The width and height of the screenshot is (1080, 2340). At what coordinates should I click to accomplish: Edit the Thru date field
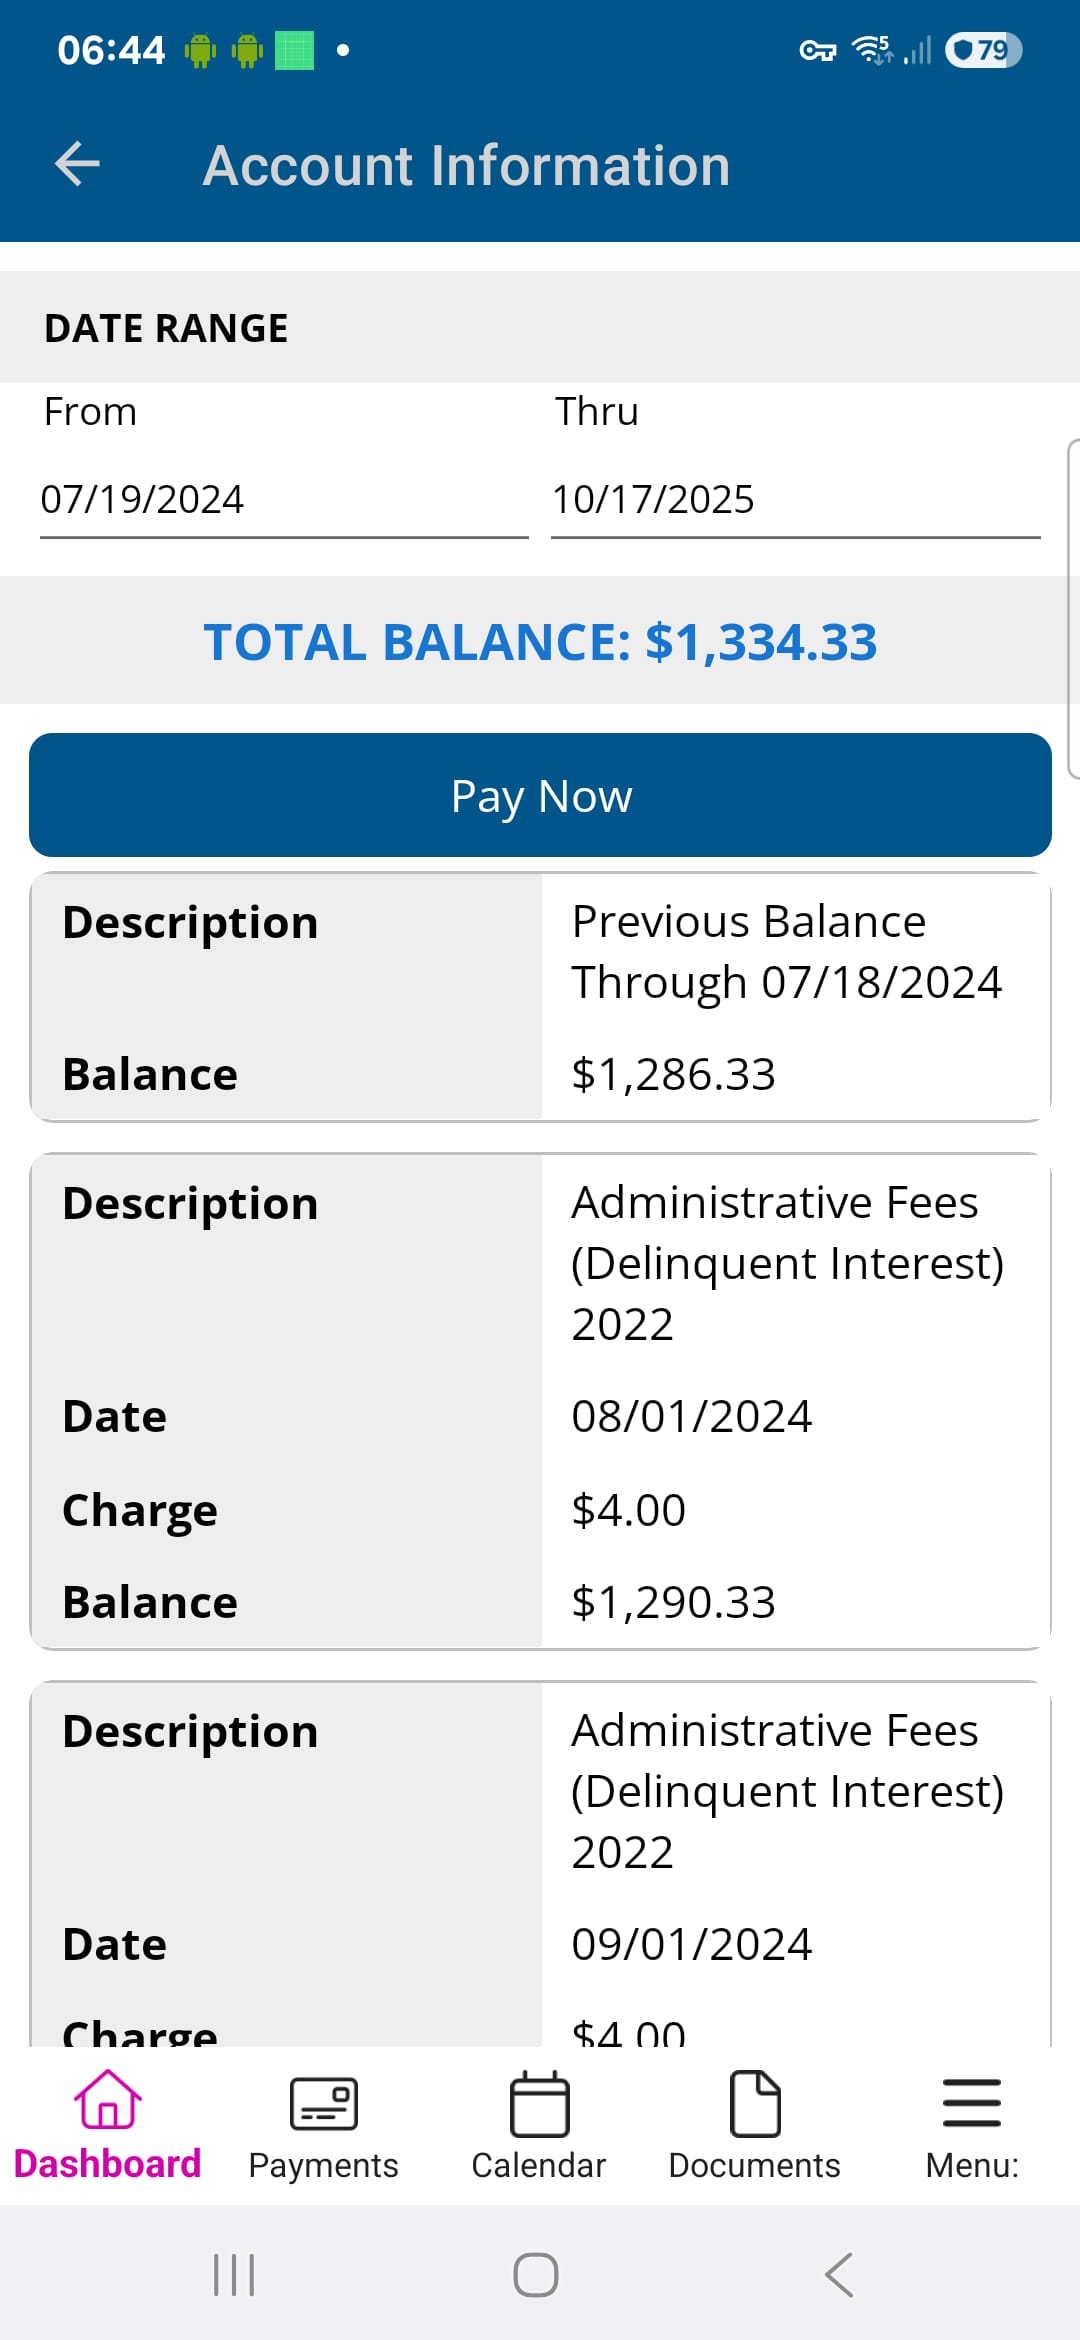click(x=795, y=500)
